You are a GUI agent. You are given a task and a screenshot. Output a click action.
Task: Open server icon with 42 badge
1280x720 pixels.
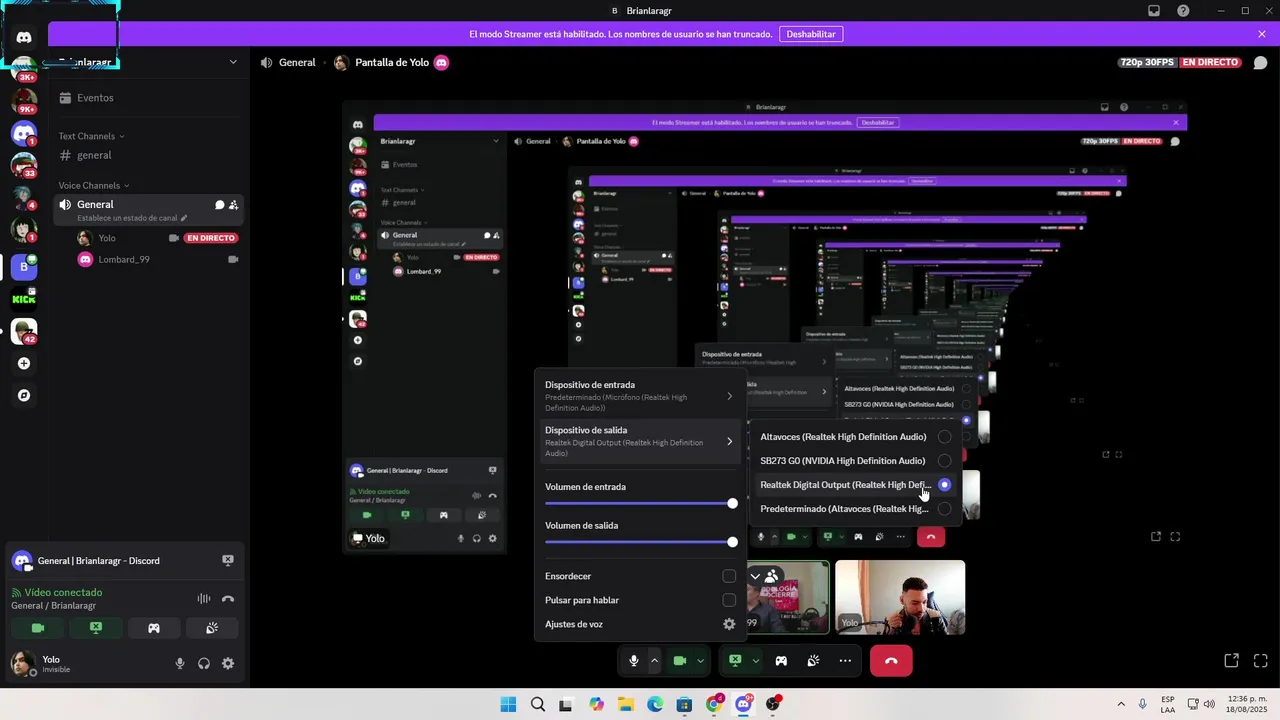point(24,331)
